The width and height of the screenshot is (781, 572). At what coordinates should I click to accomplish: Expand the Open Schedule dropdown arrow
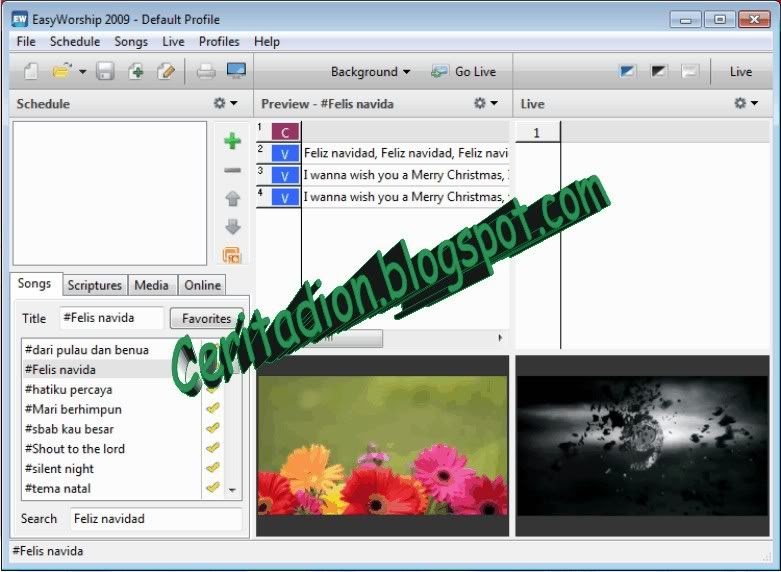[83, 72]
